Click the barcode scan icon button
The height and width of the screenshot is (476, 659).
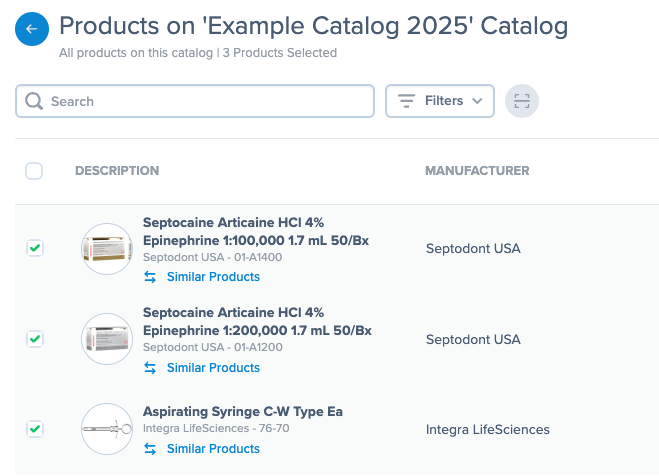[x=522, y=101]
